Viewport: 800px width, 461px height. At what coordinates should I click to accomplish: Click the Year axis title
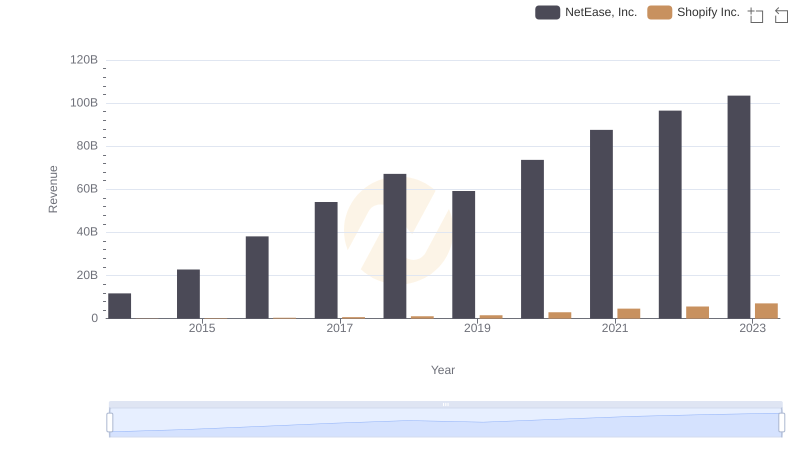pos(443,370)
